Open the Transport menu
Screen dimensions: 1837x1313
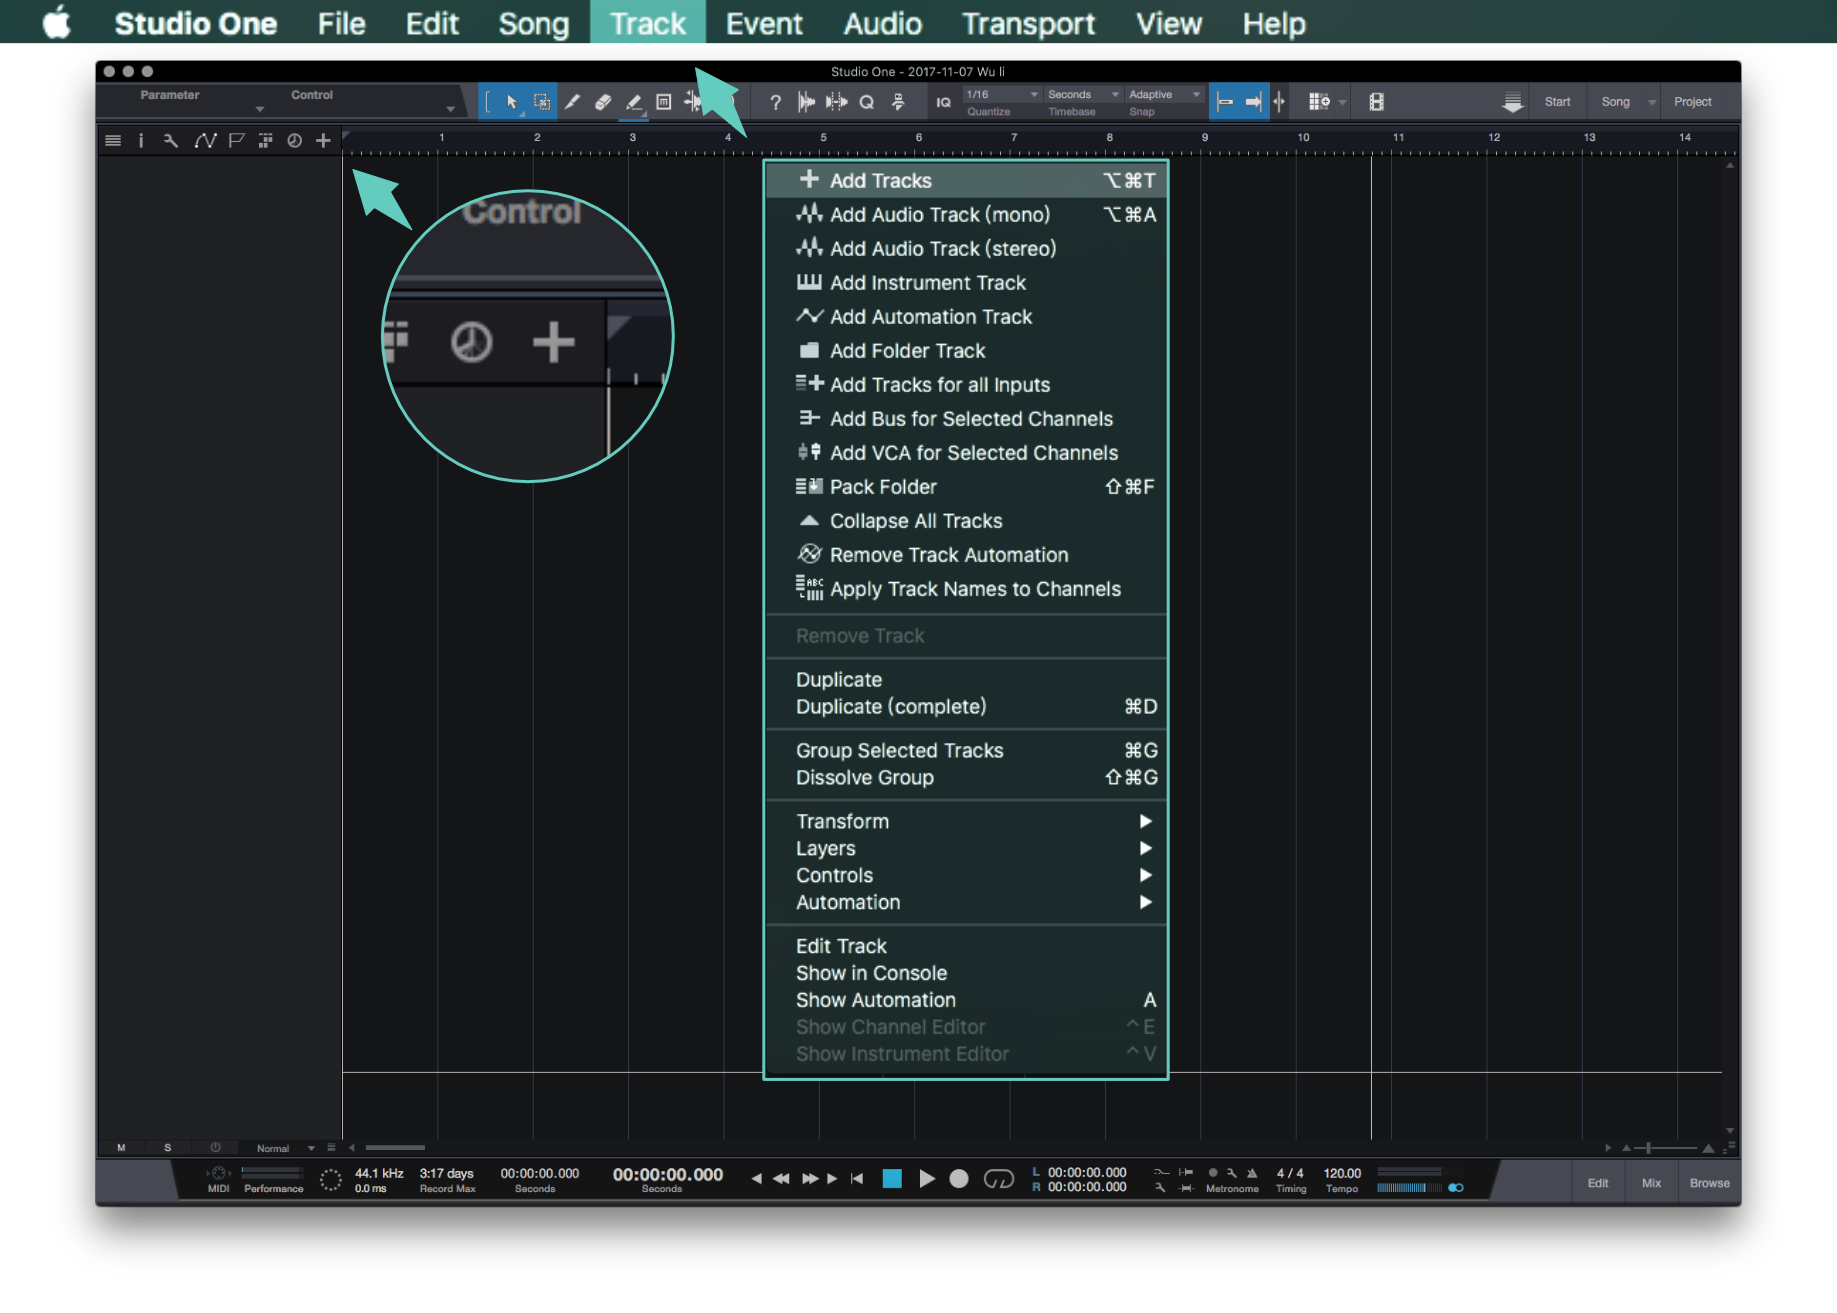click(x=1028, y=22)
